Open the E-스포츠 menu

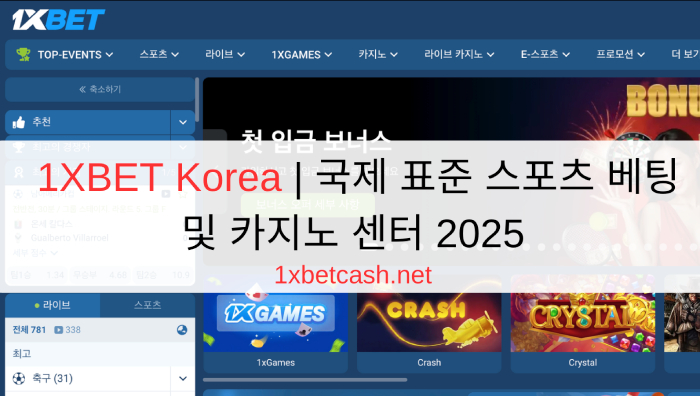coord(545,54)
